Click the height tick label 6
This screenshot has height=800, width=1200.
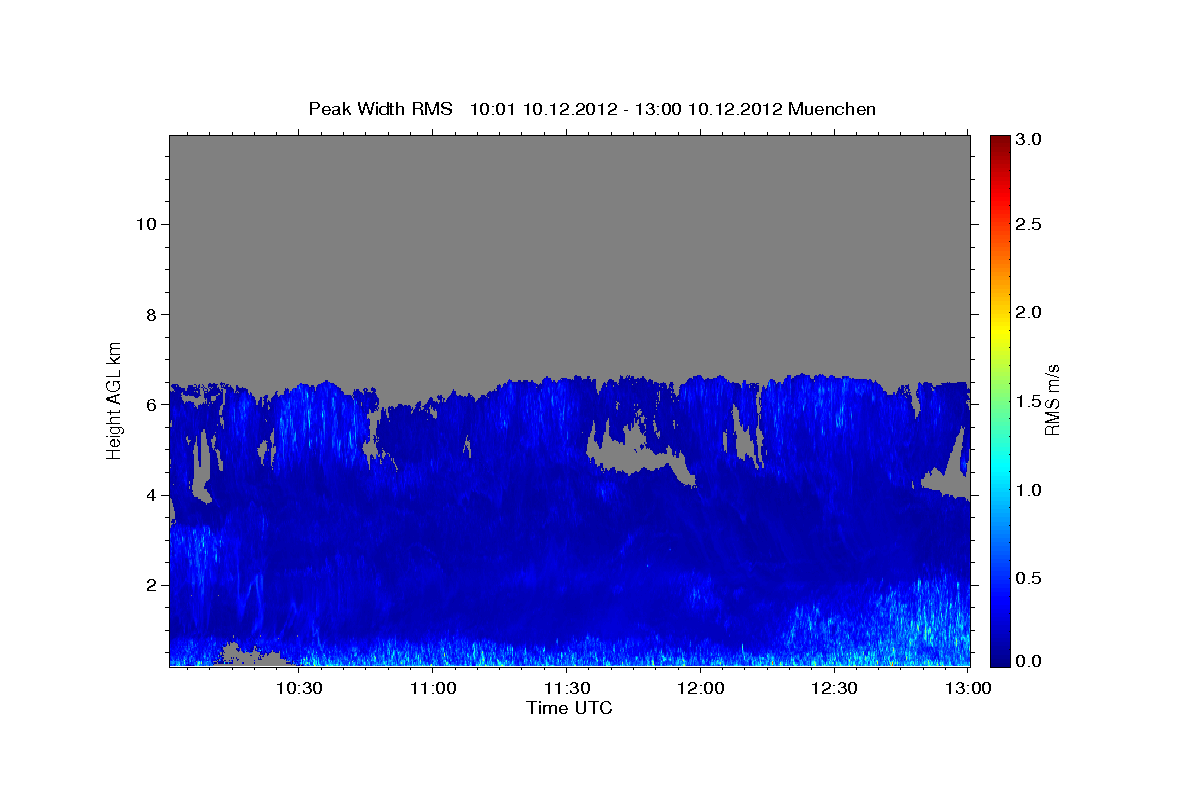[149, 404]
